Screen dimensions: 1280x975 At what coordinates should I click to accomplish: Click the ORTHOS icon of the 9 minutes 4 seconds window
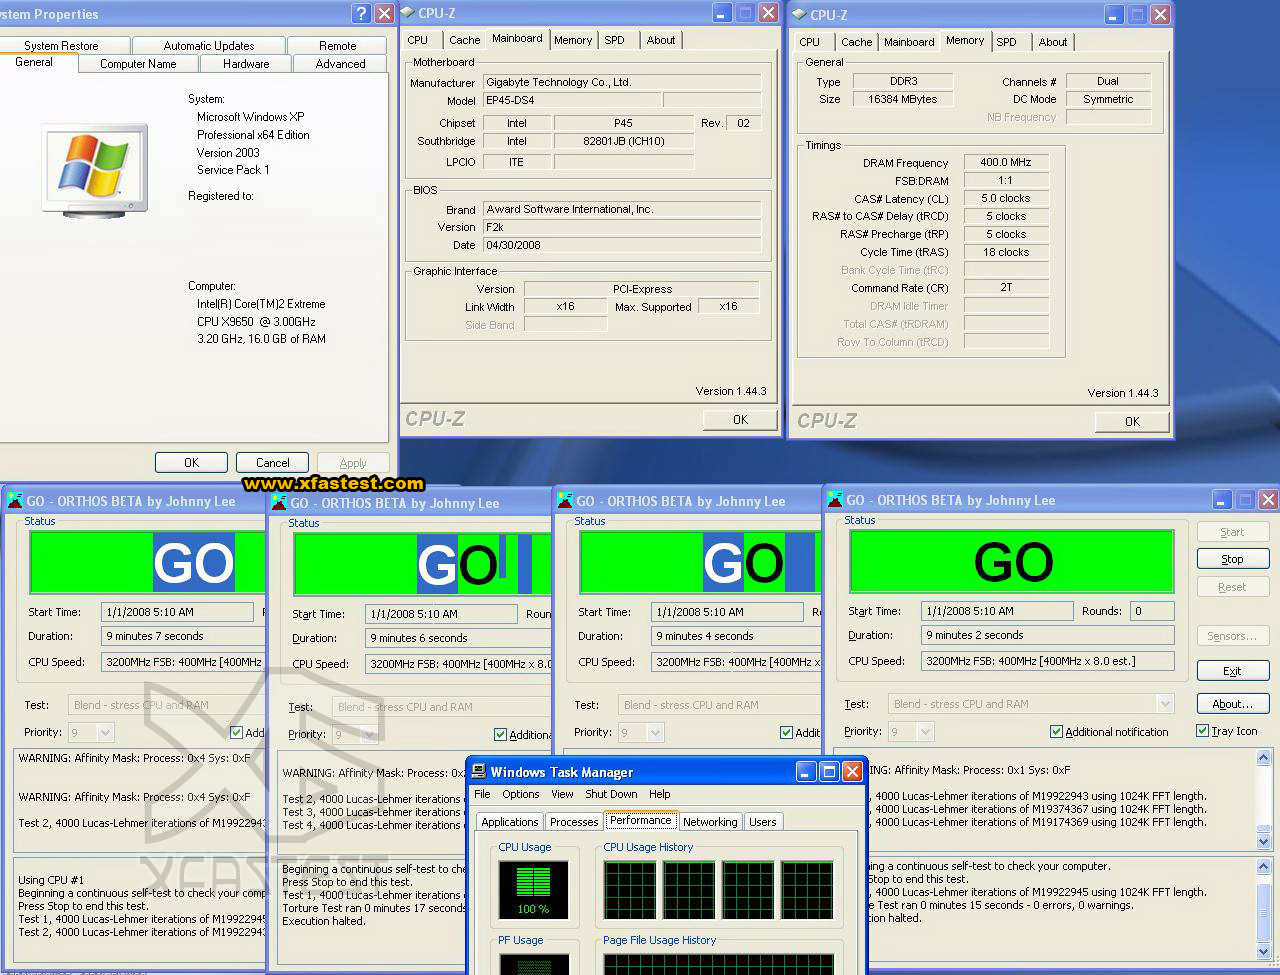pyautogui.click(x=565, y=501)
